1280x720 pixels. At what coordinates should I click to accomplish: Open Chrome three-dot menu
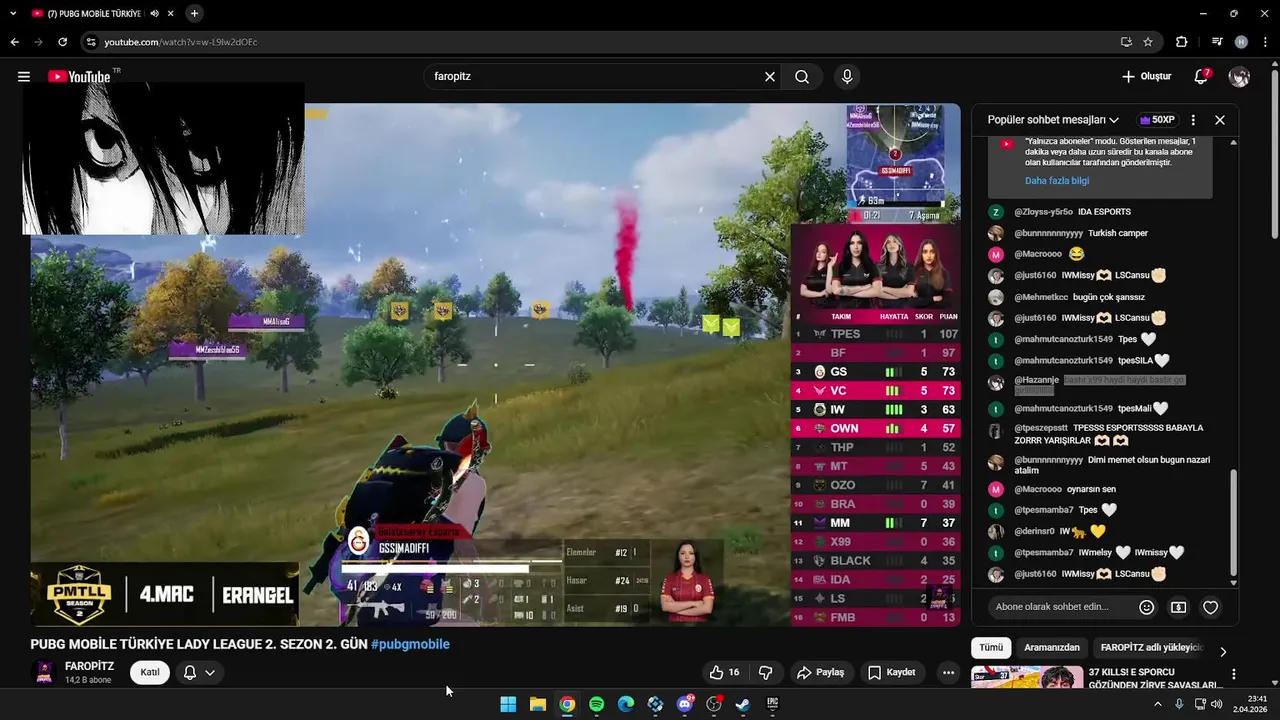point(1266,42)
